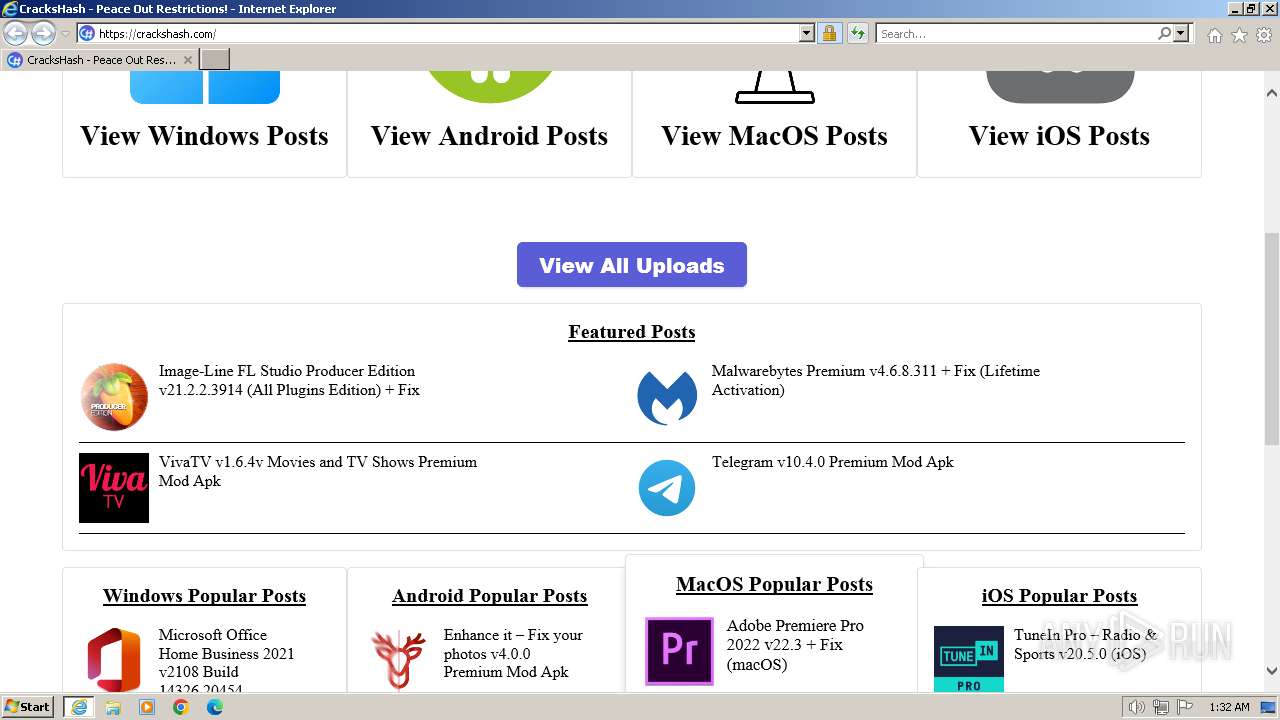The height and width of the screenshot is (720, 1280).
Task: Click the browser Forward arrow button
Action: 43,33
